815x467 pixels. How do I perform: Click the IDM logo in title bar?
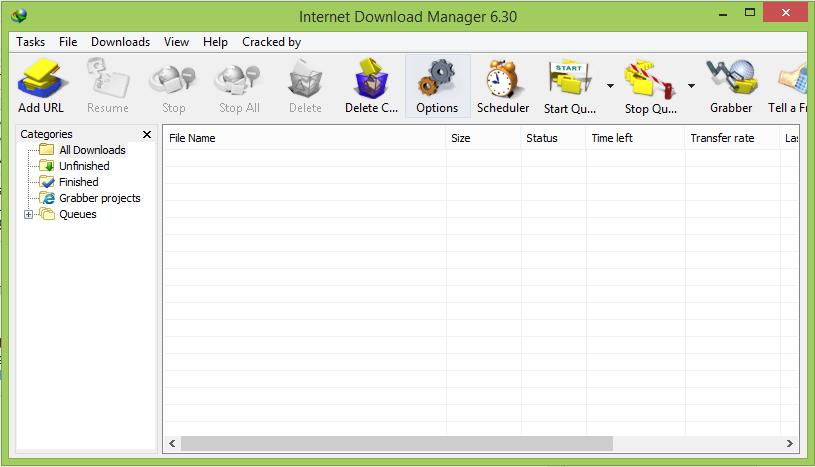[19, 16]
